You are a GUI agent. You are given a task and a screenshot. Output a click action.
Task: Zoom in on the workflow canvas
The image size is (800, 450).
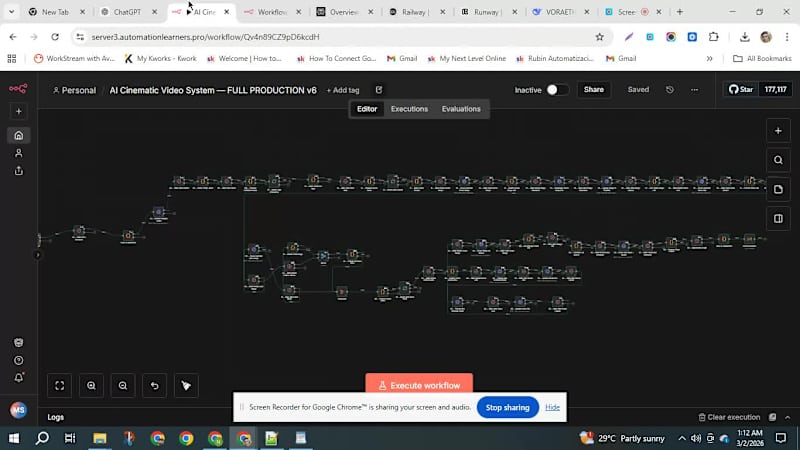(91, 386)
